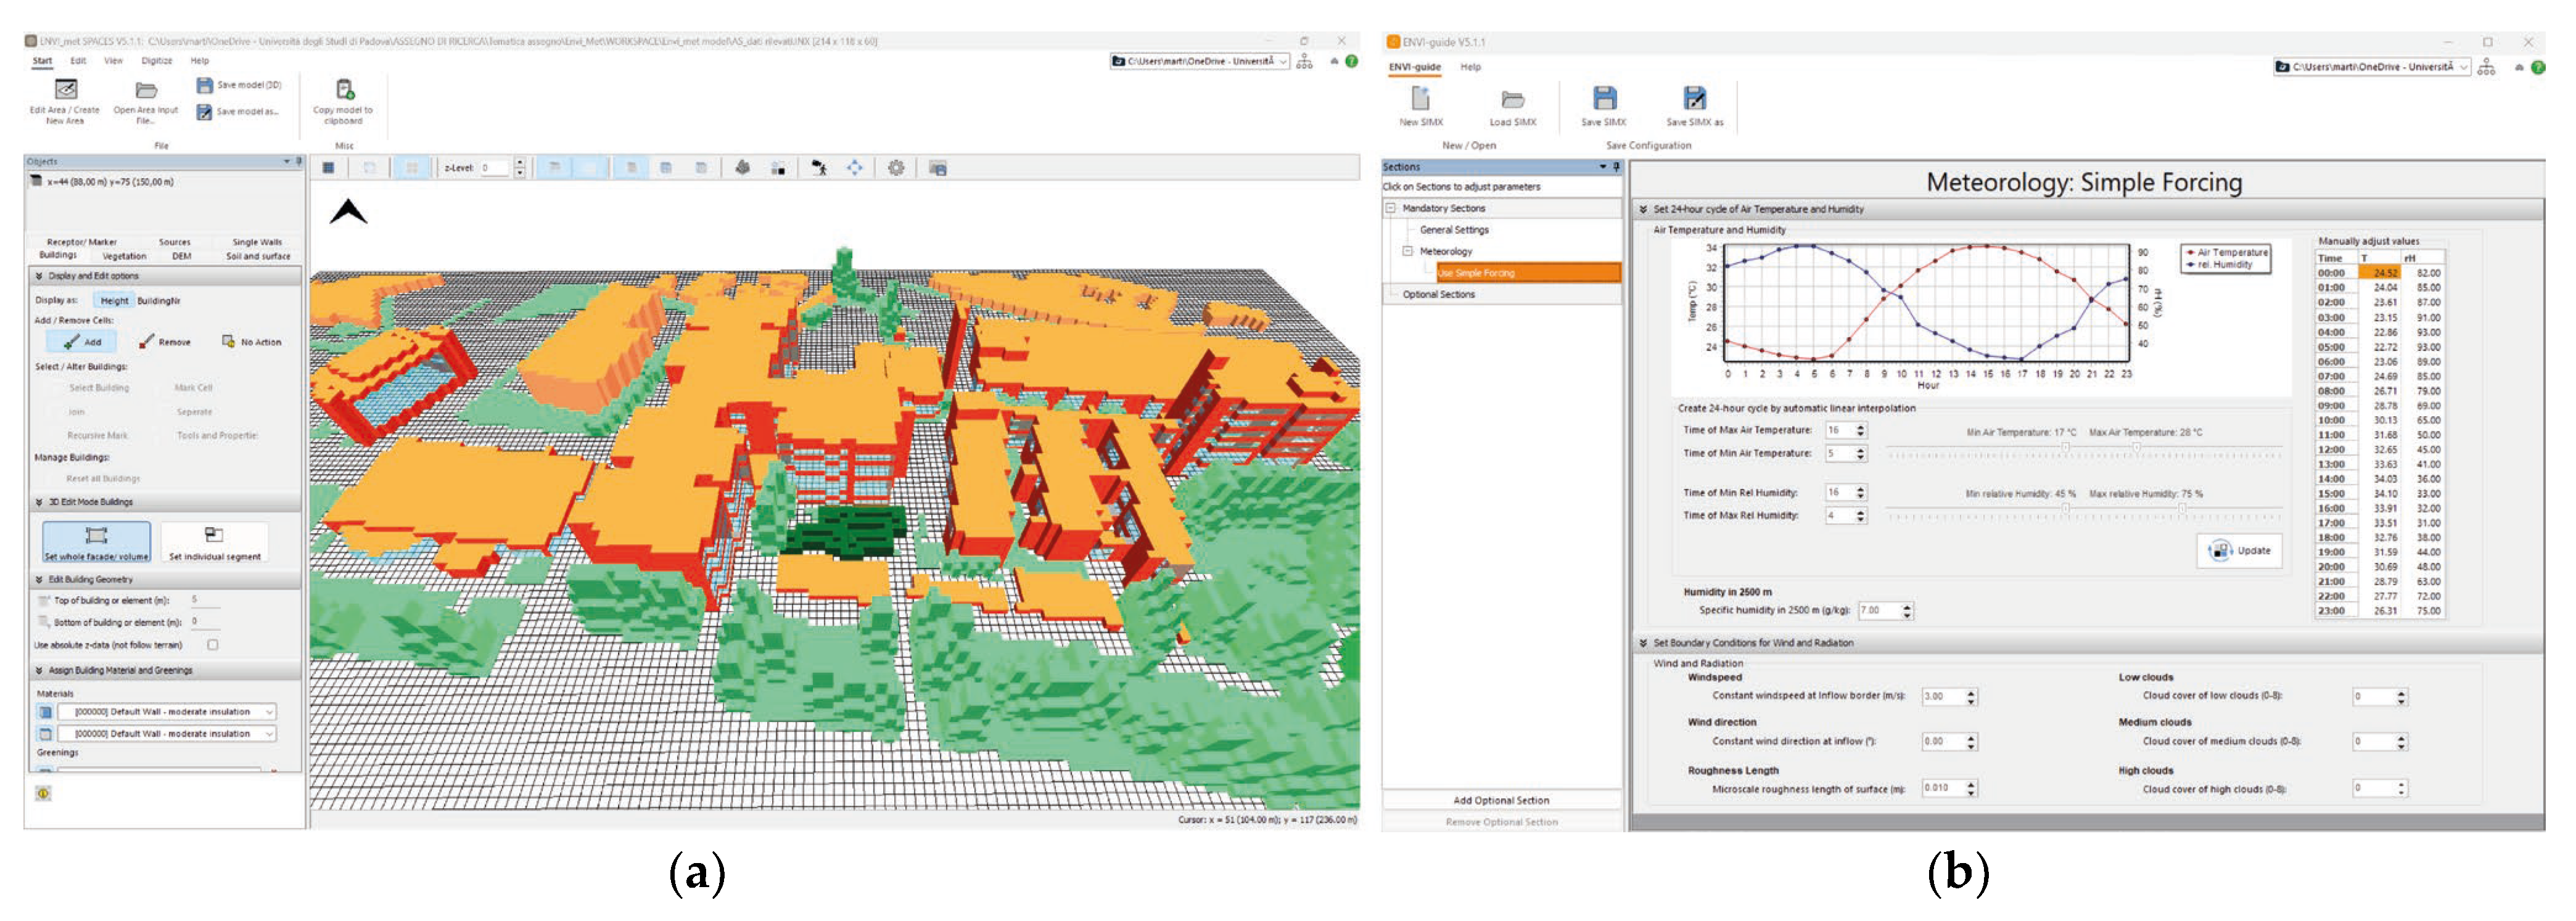This screenshot has height=921, width=2576.
Task: Click Save model (3D) icon
Action: point(205,85)
